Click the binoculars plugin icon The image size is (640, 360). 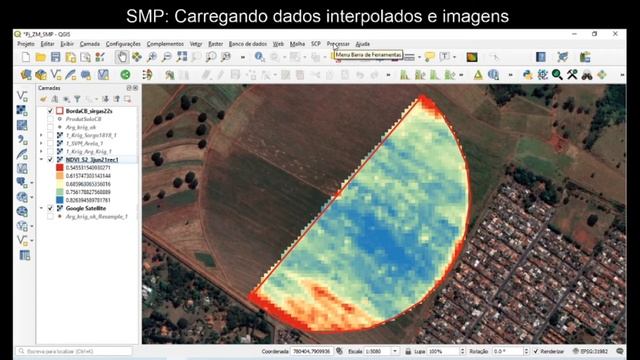(x=587, y=75)
